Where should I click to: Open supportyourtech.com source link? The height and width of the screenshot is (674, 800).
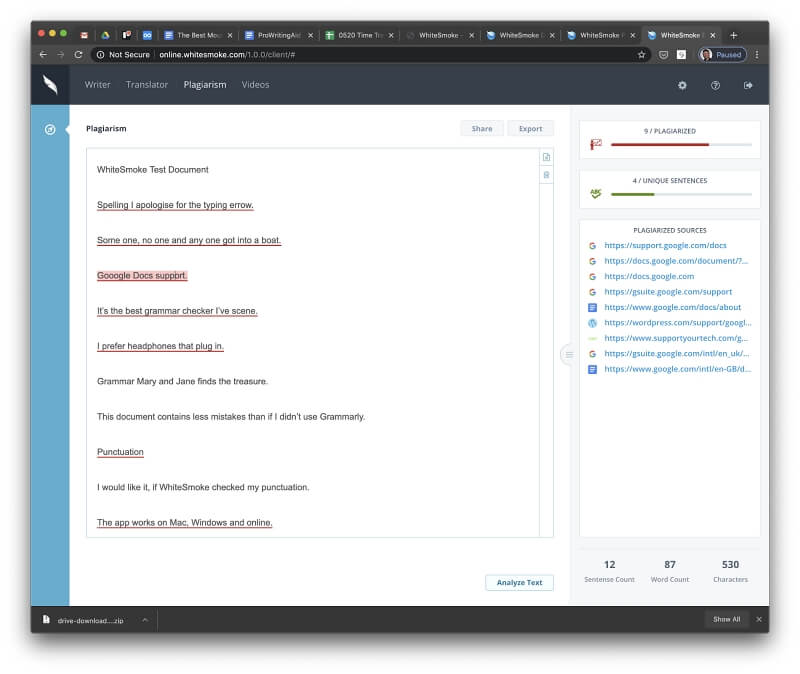(x=676, y=338)
